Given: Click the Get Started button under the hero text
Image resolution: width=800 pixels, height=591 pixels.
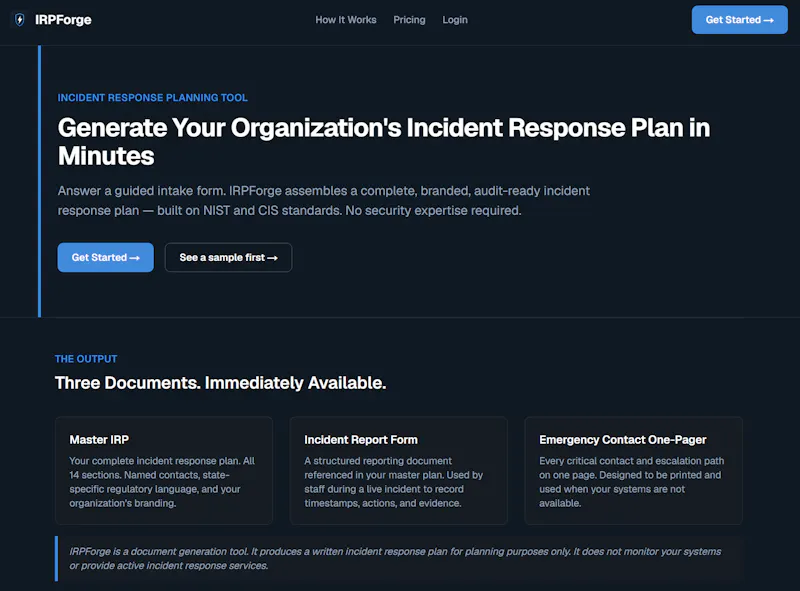Looking at the screenshot, I should point(106,257).
